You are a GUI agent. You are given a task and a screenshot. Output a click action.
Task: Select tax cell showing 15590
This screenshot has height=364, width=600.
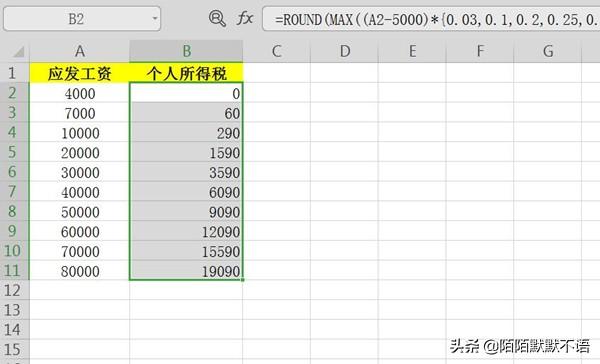[186, 251]
